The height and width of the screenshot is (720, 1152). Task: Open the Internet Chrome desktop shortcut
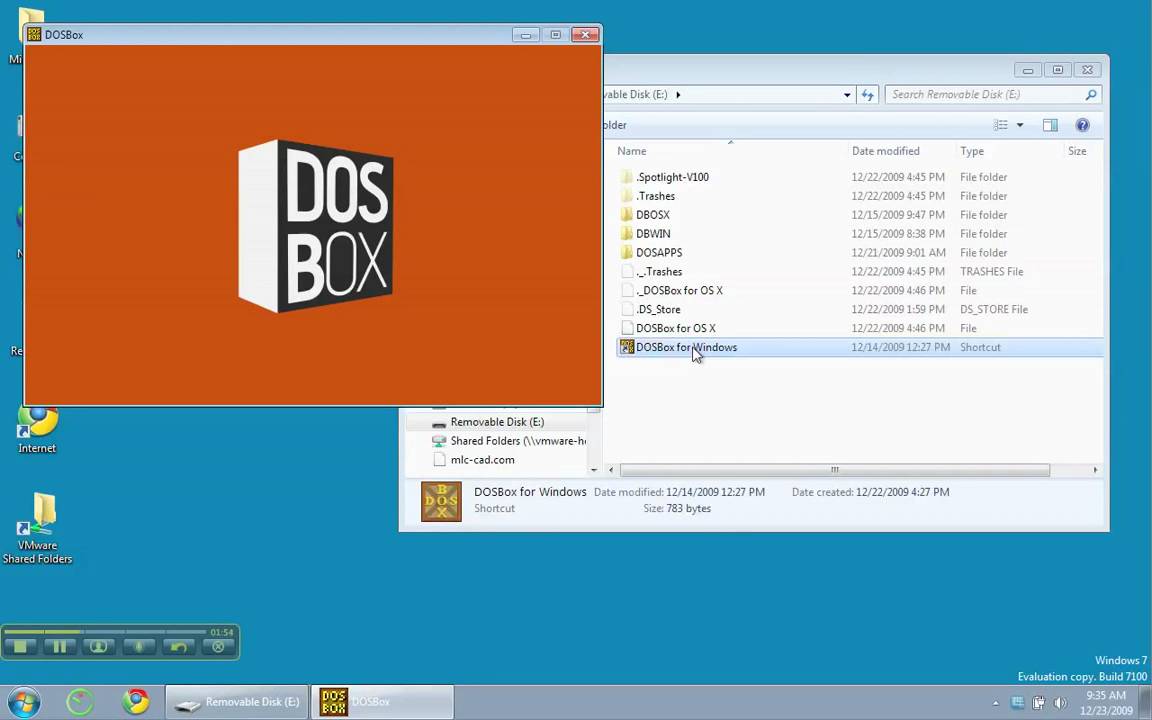coord(37,430)
